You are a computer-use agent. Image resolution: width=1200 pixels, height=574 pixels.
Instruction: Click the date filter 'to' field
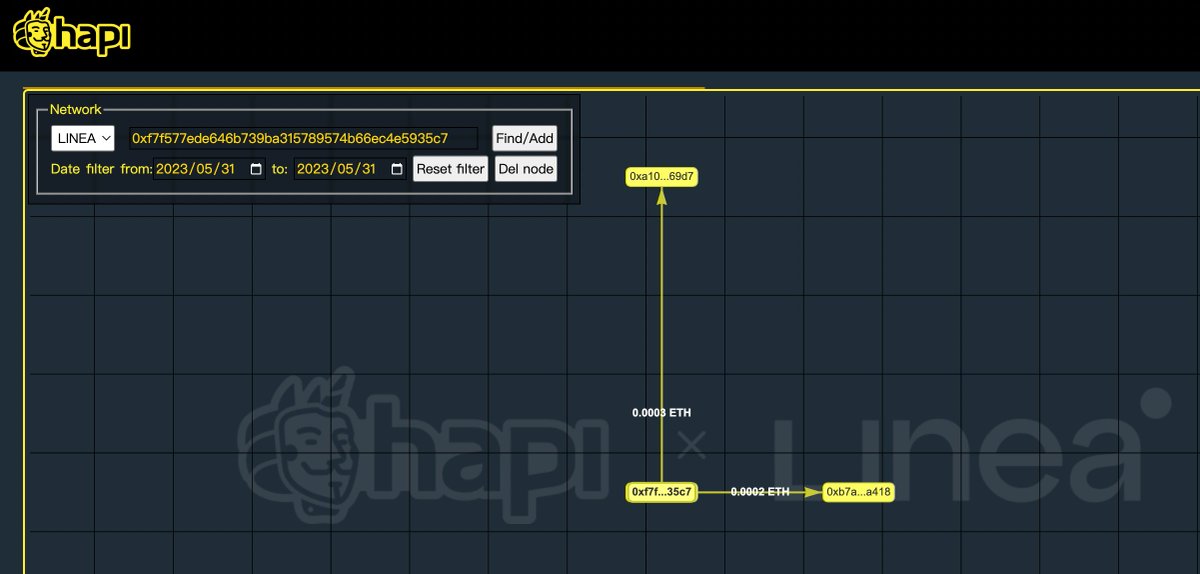click(x=352, y=169)
